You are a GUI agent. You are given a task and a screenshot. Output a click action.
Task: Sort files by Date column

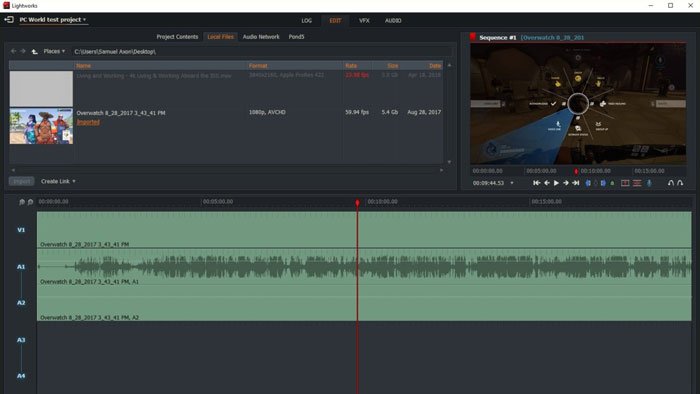click(x=435, y=66)
